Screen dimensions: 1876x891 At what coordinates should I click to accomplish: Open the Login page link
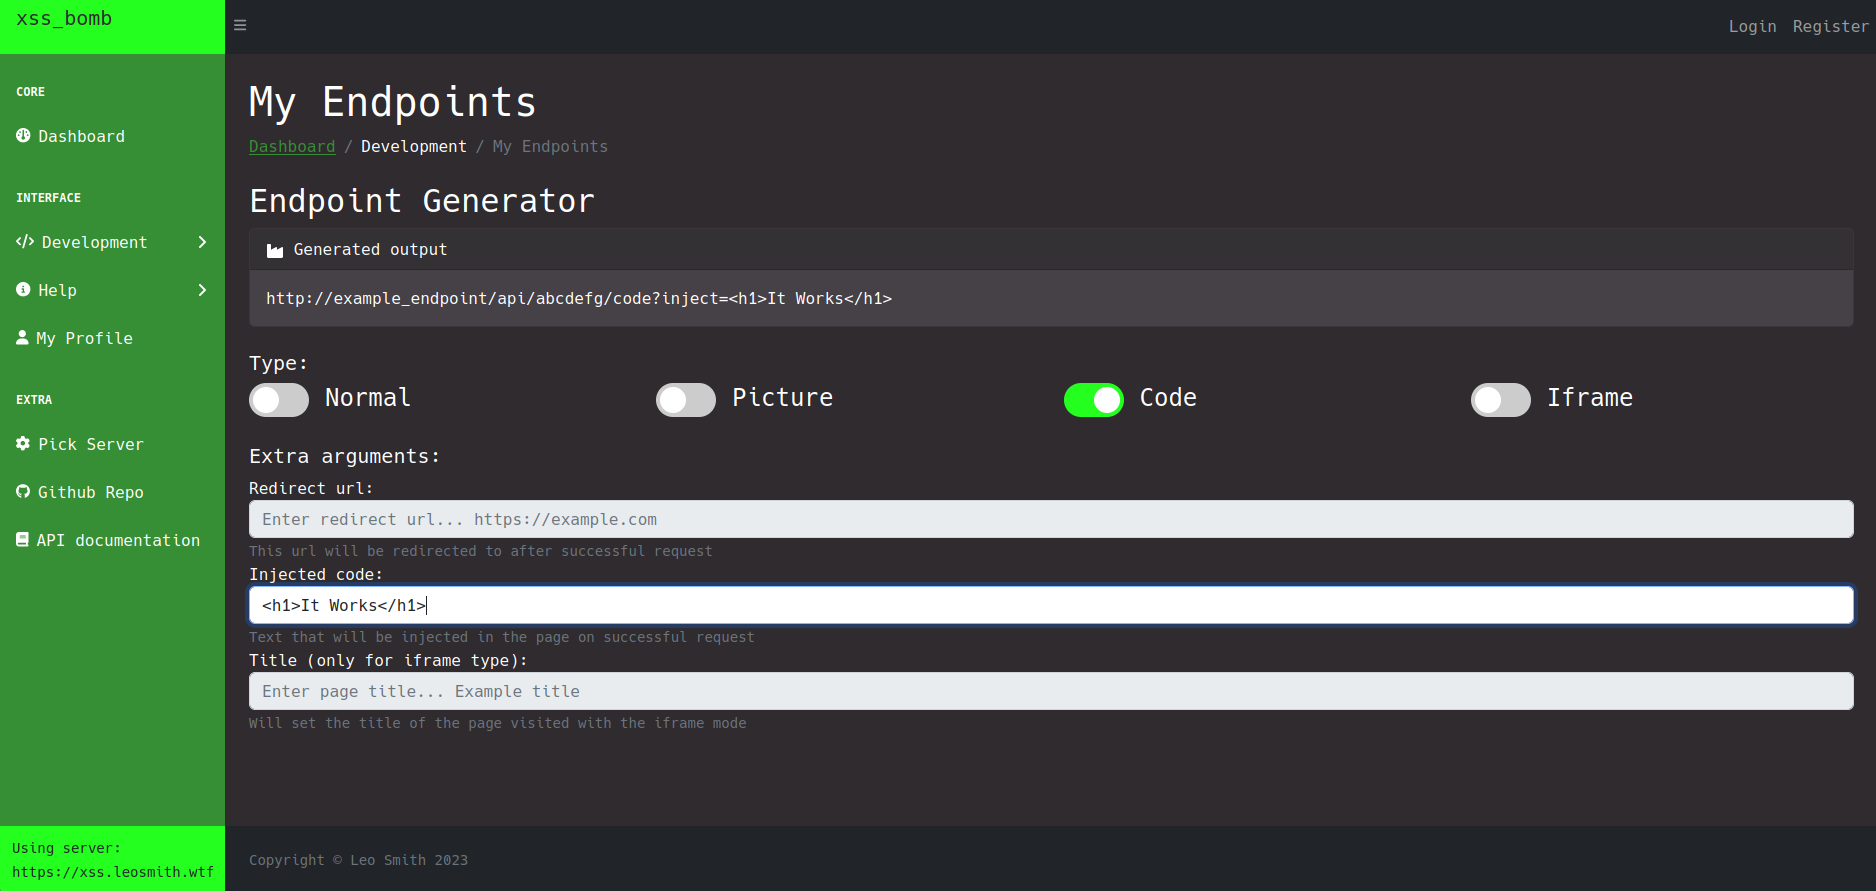(1752, 27)
